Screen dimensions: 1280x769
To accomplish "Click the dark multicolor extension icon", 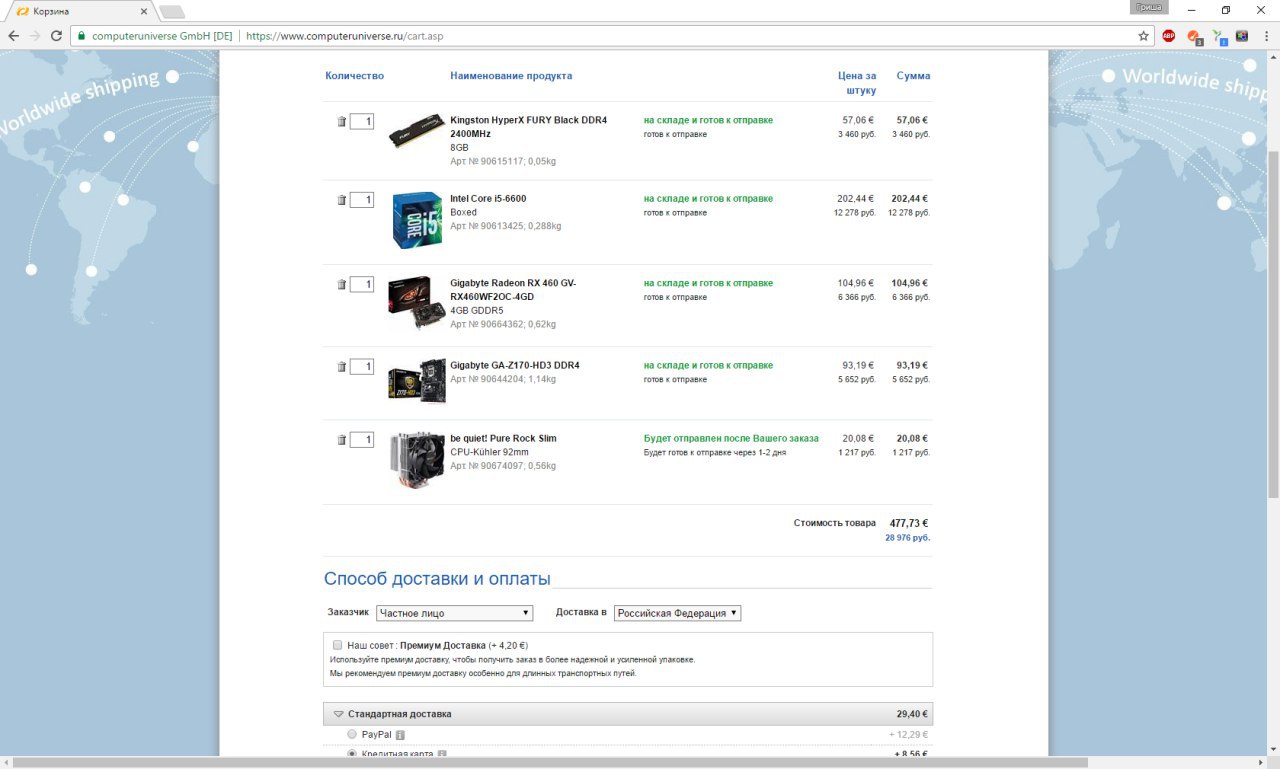I will tap(1242, 36).
